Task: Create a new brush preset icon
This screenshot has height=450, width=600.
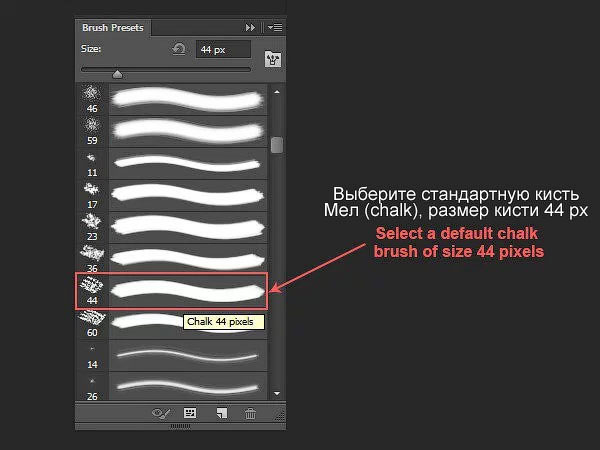Action: [x=222, y=413]
